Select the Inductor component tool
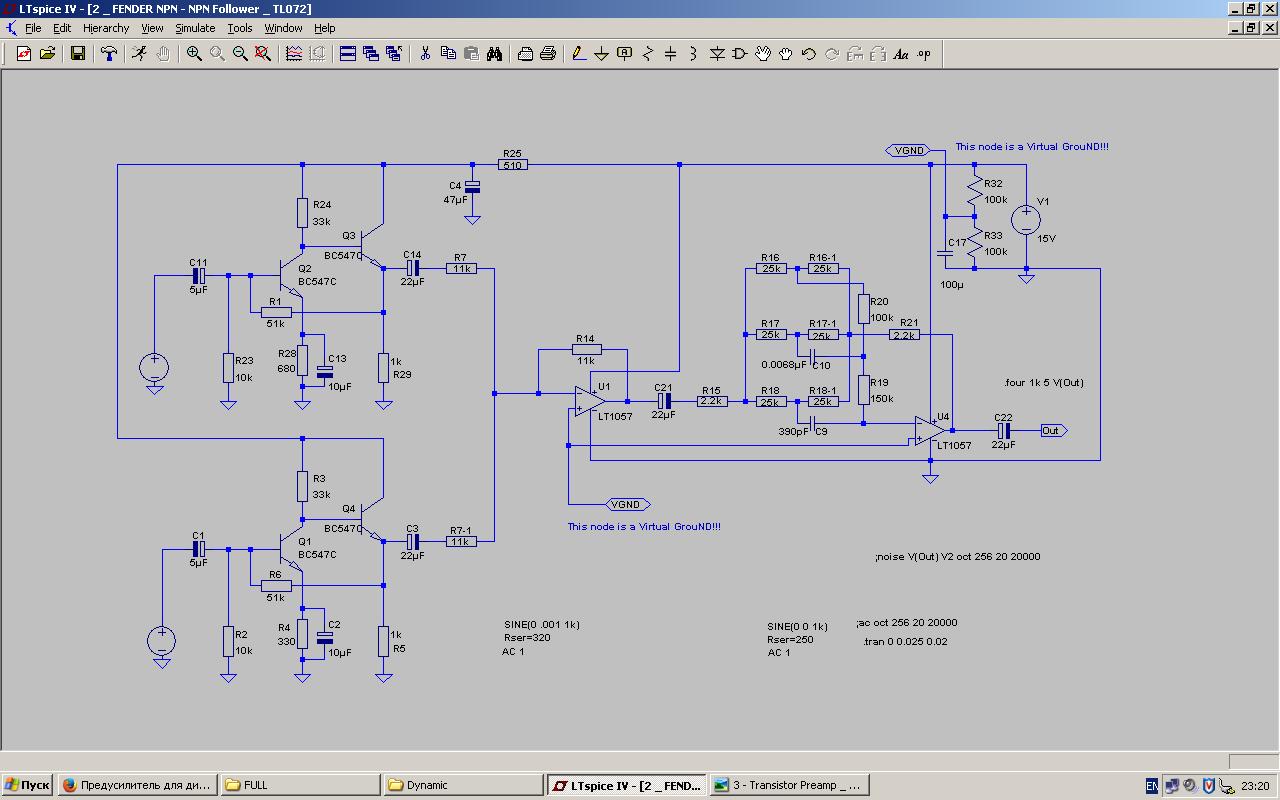The width and height of the screenshot is (1280, 800). [x=693, y=54]
